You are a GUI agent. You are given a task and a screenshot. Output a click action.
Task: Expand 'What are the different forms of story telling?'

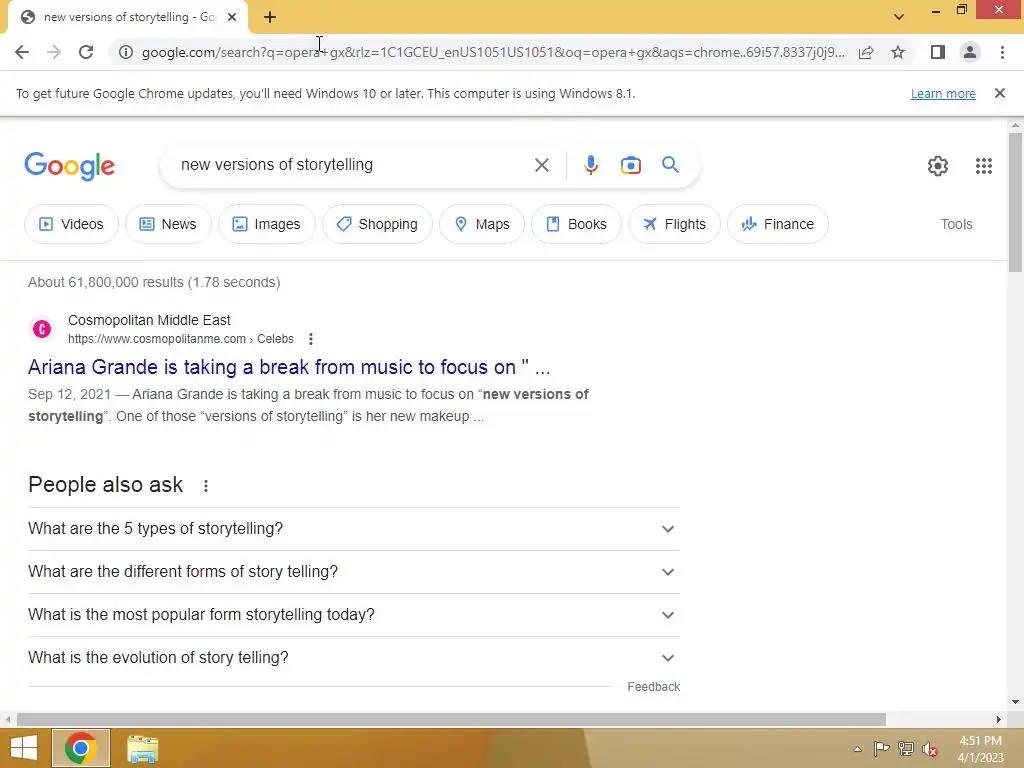[353, 571]
